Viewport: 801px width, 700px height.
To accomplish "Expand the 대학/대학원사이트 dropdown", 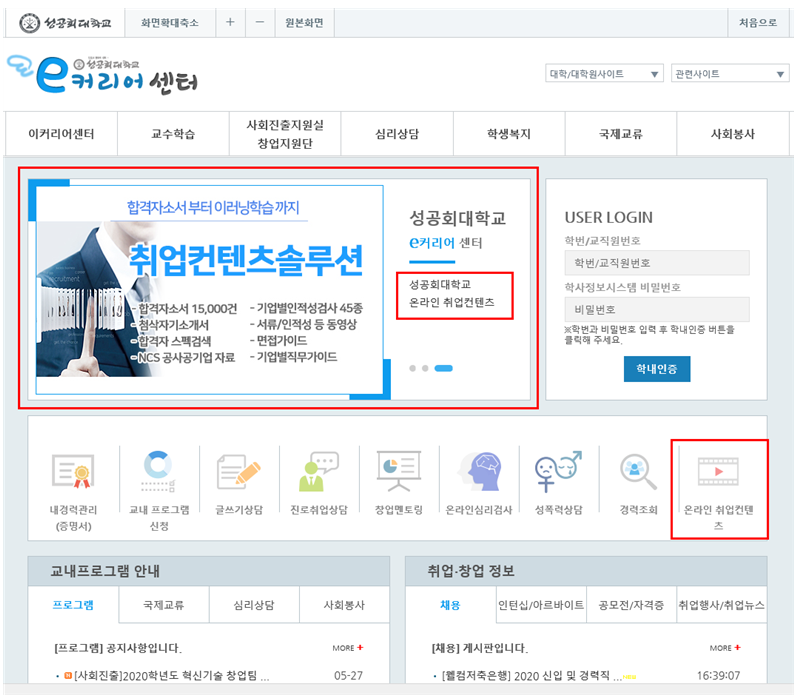I will [x=604, y=74].
